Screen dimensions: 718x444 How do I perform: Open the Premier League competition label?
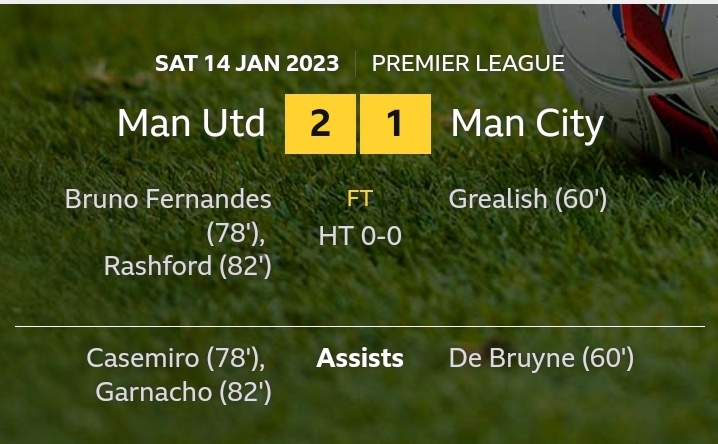pyautogui.click(x=468, y=64)
